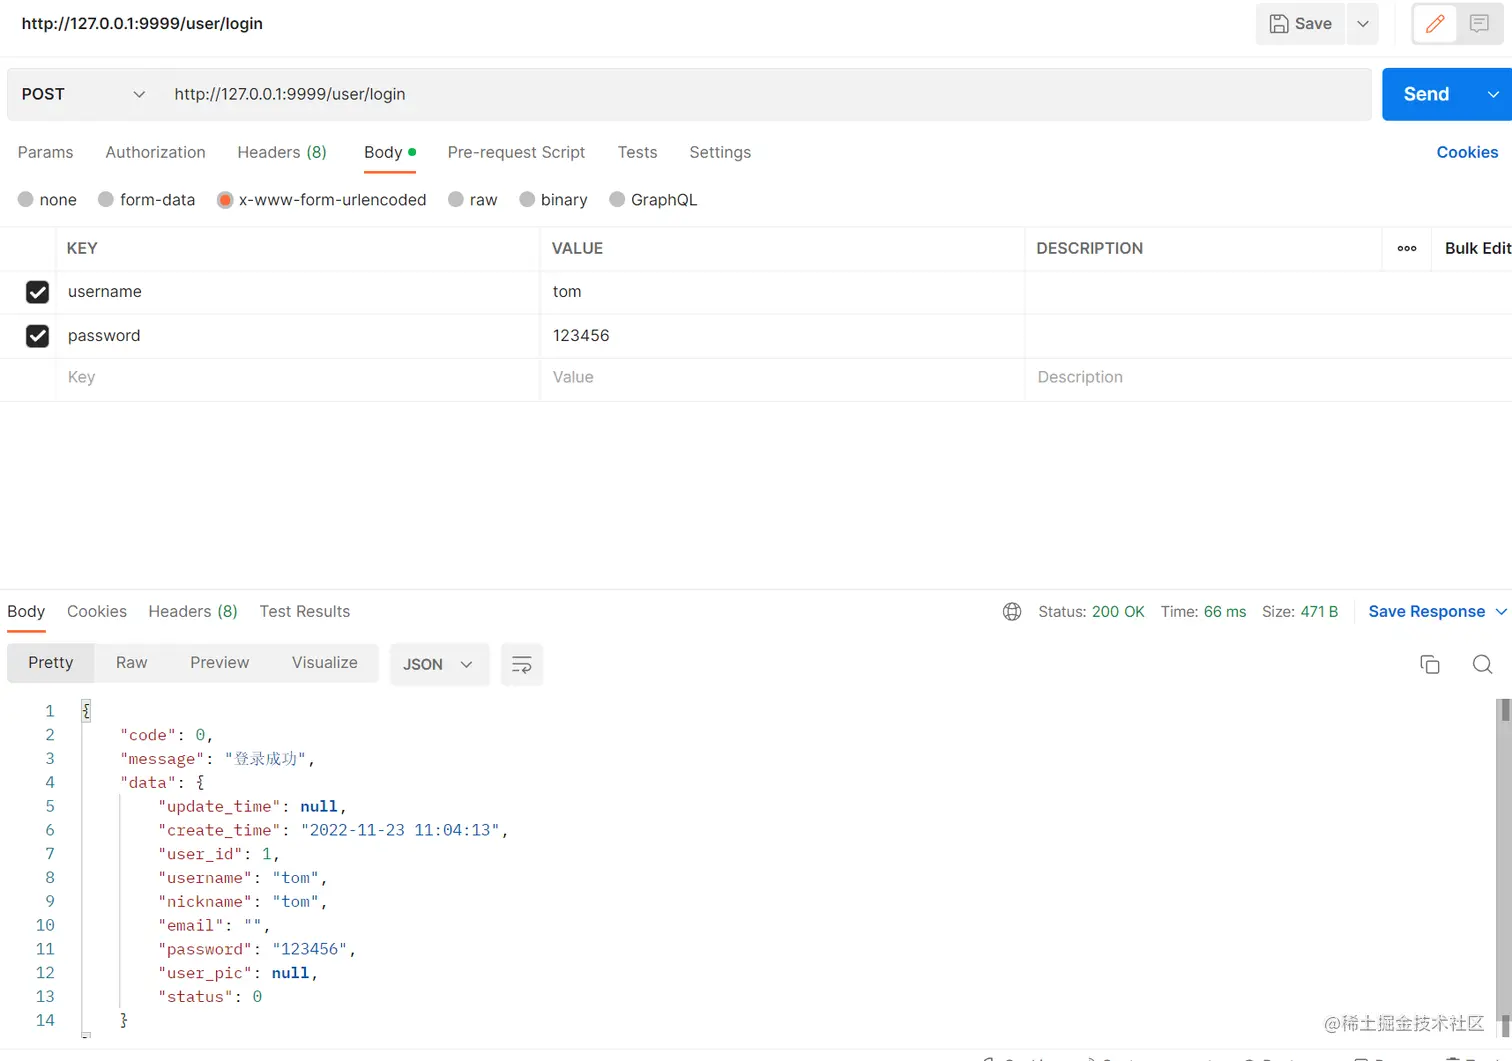Open the request Settings tab
Screen dimensions: 1512x1061
(x=720, y=153)
